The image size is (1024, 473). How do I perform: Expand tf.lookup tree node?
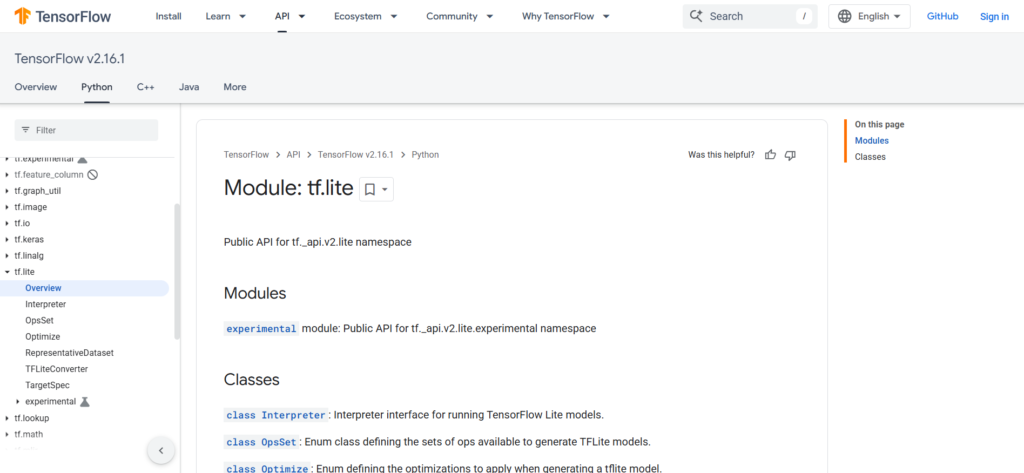[7, 417]
